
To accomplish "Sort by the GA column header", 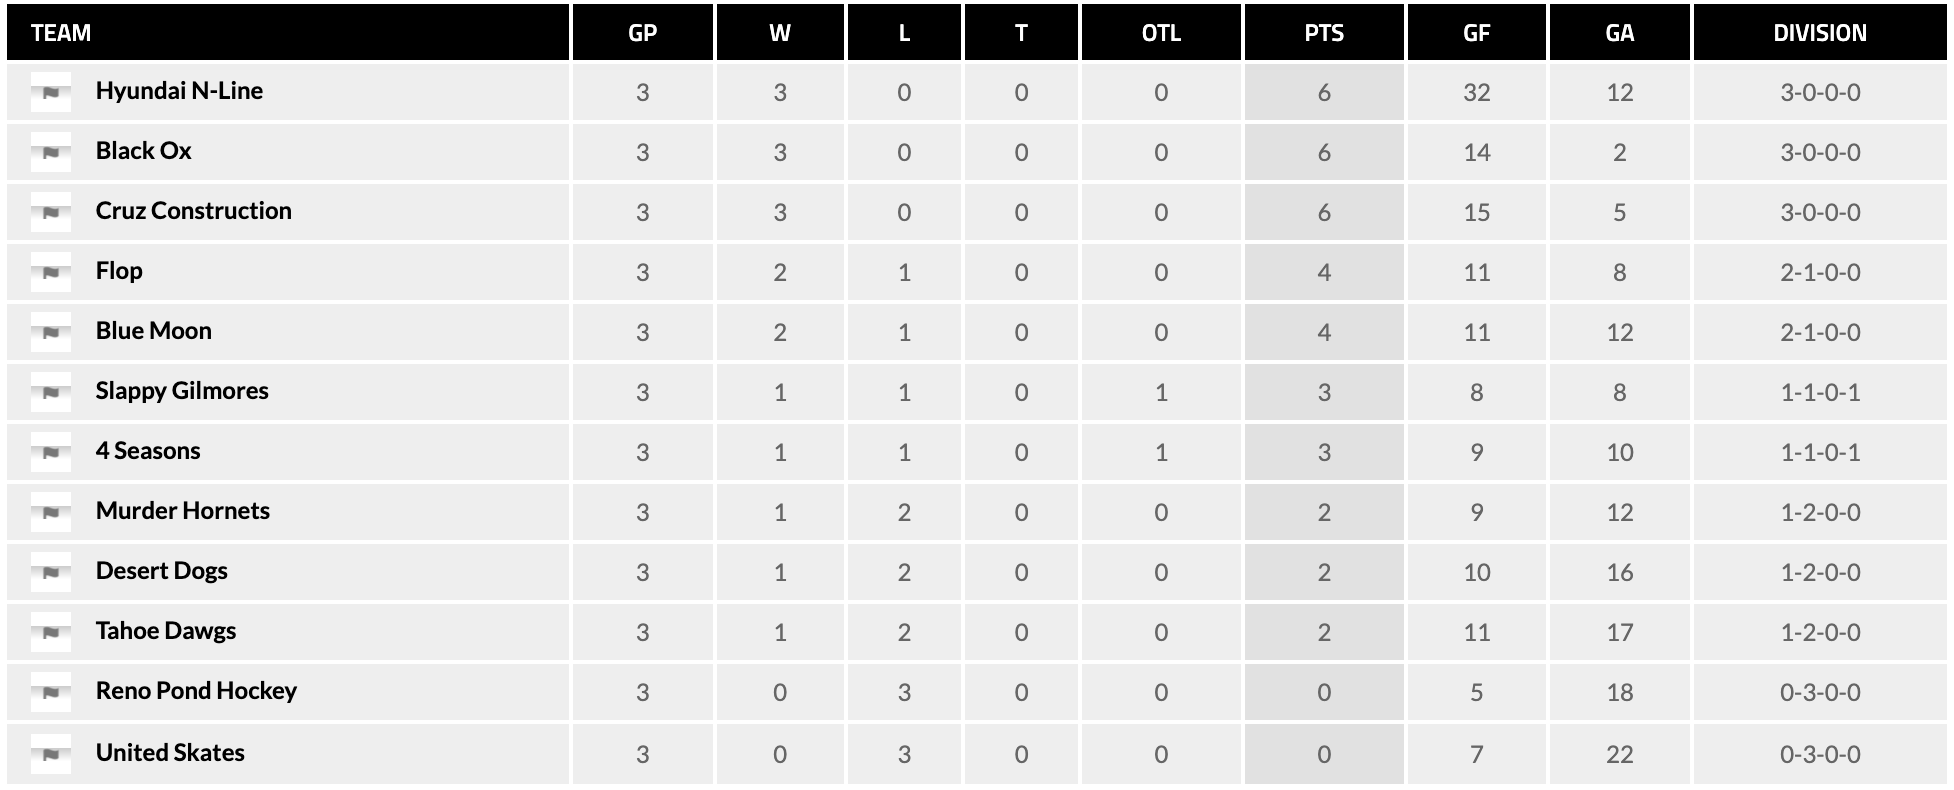I will (1619, 33).
